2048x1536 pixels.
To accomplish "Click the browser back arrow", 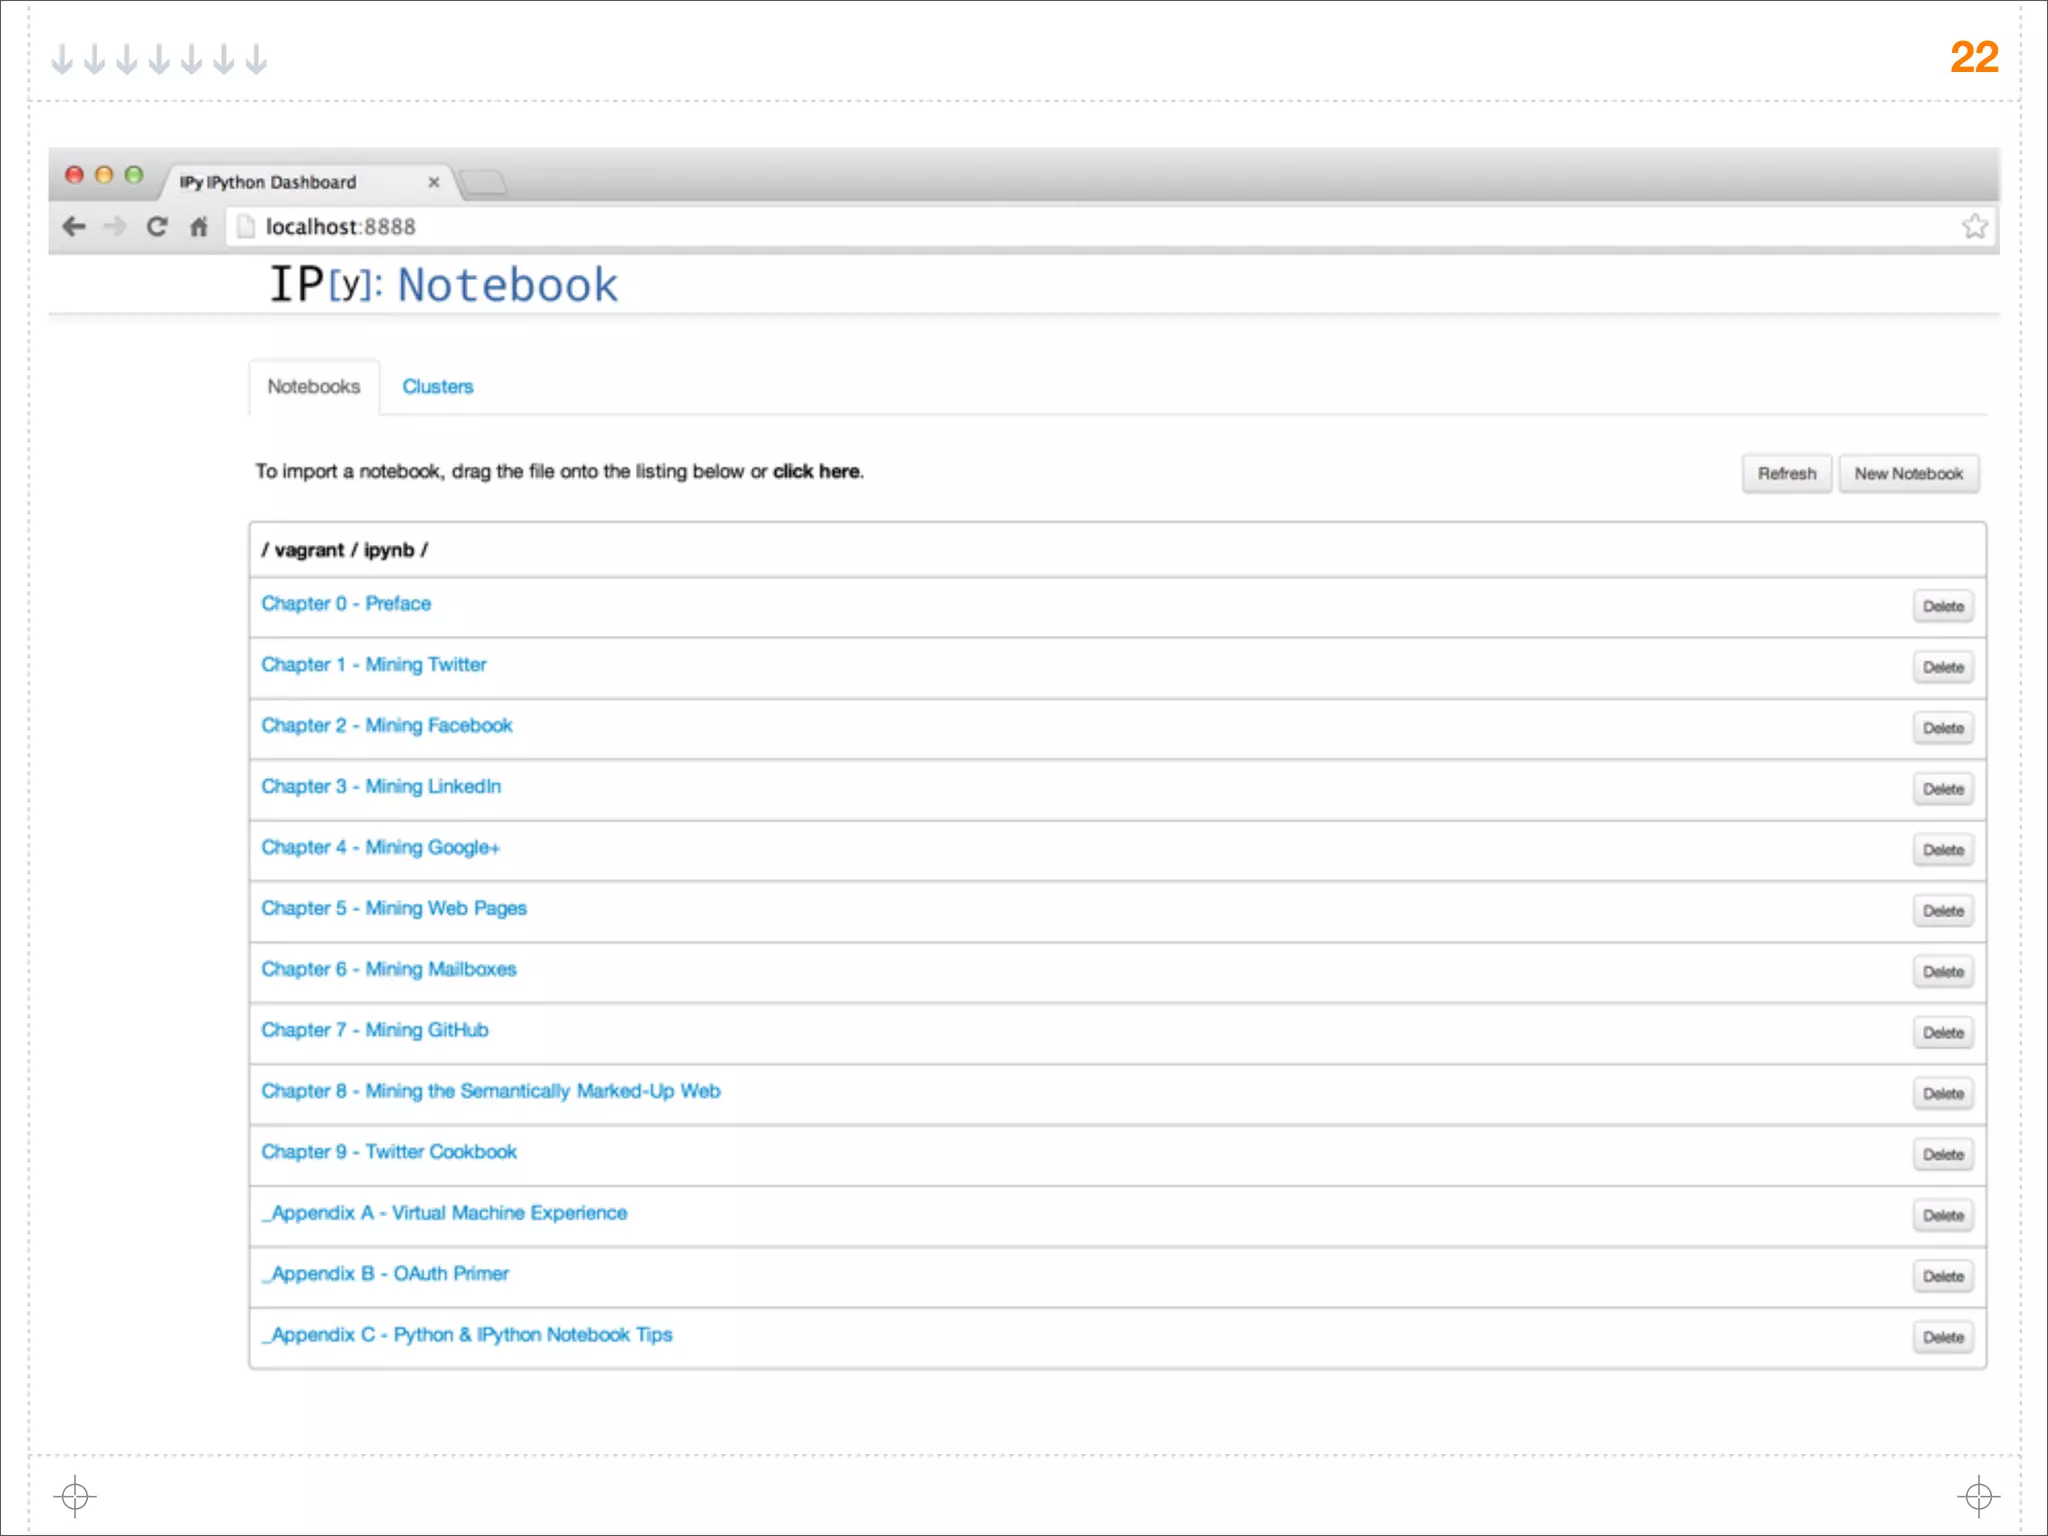I will click(x=74, y=227).
